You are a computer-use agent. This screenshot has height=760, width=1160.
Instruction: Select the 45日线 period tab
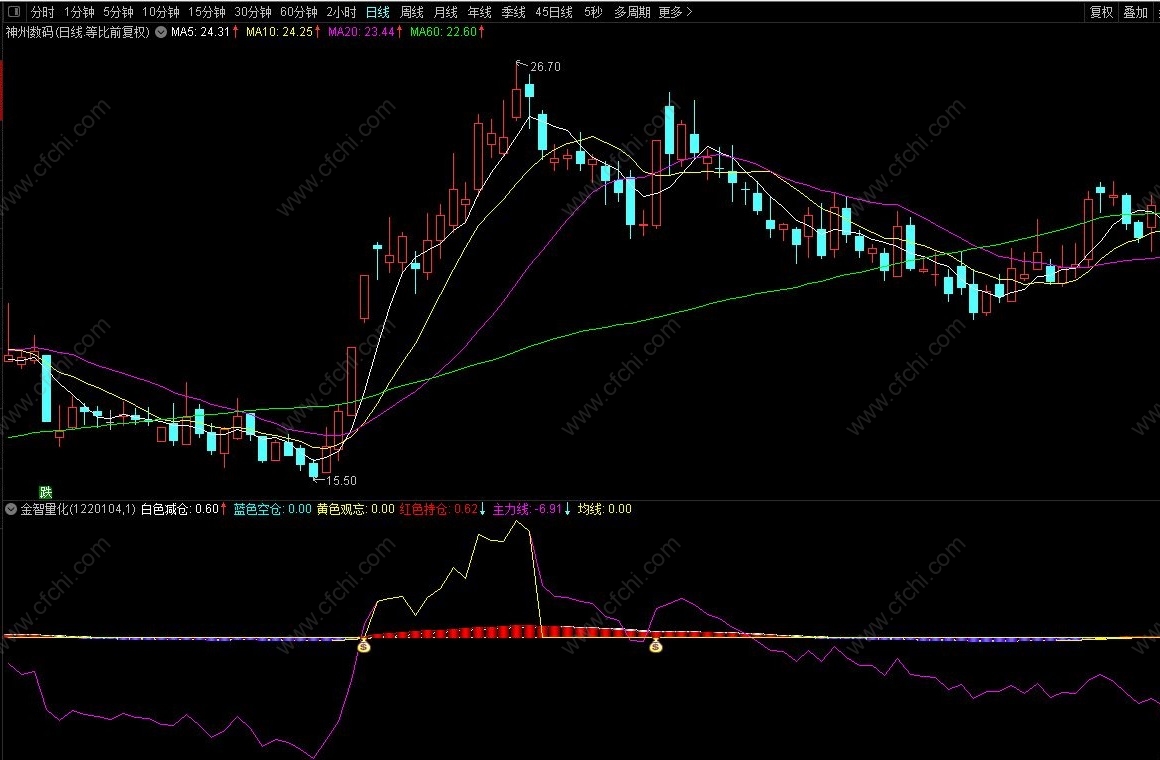tap(553, 12)
